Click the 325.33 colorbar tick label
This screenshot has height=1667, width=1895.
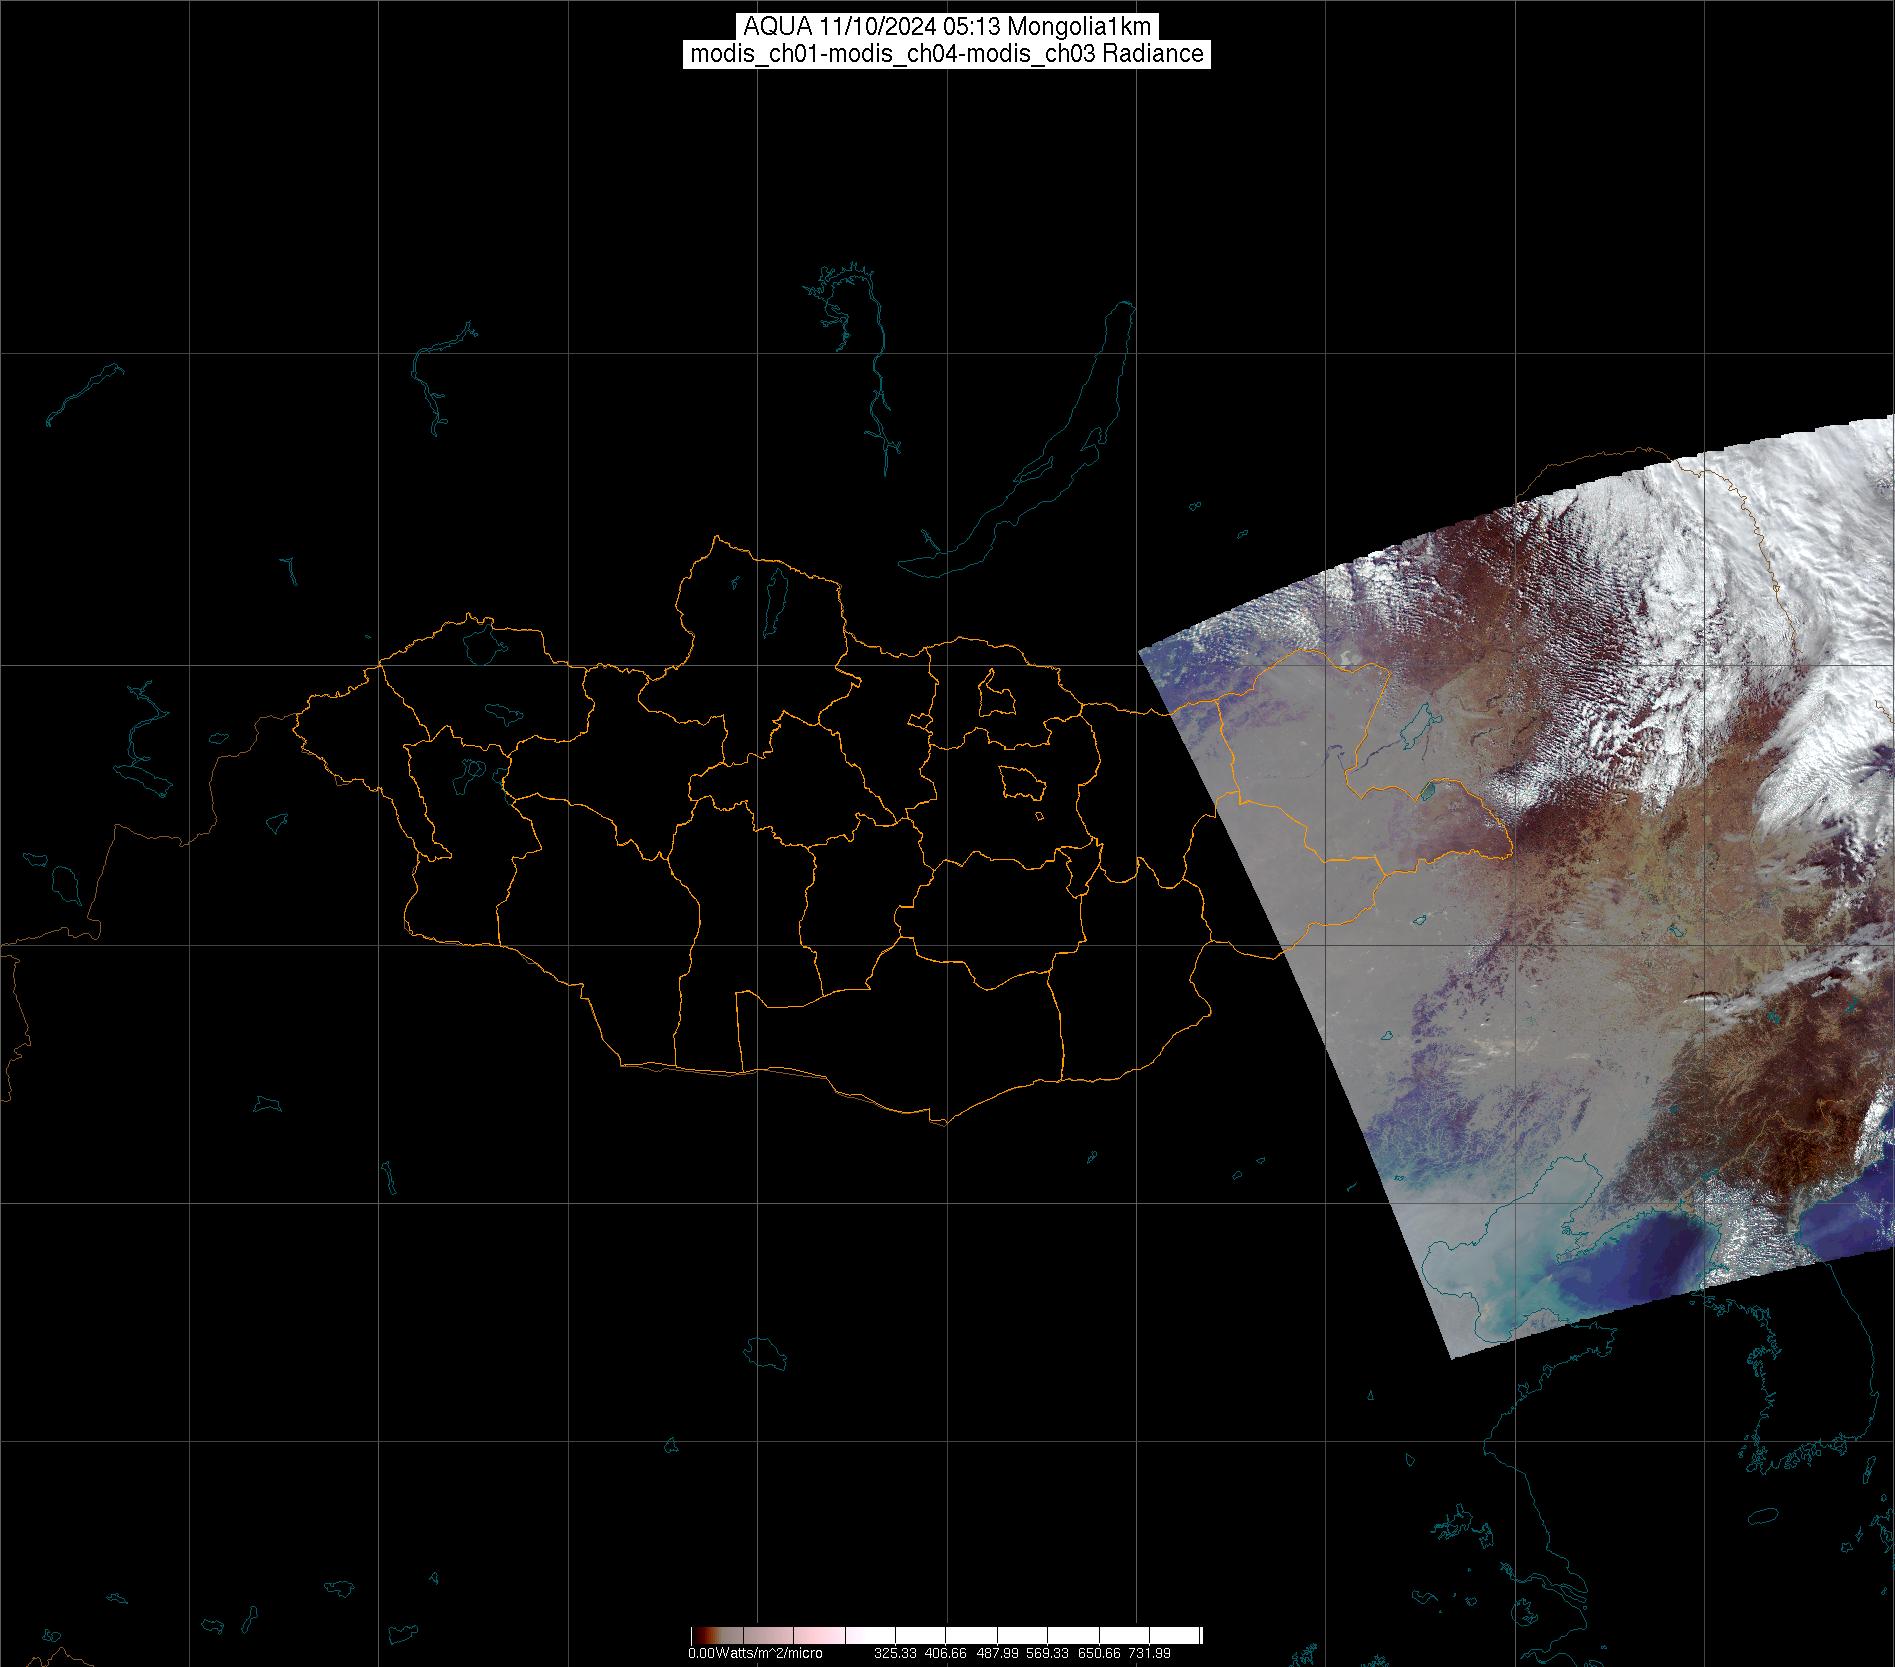(x=895, y=1653)
